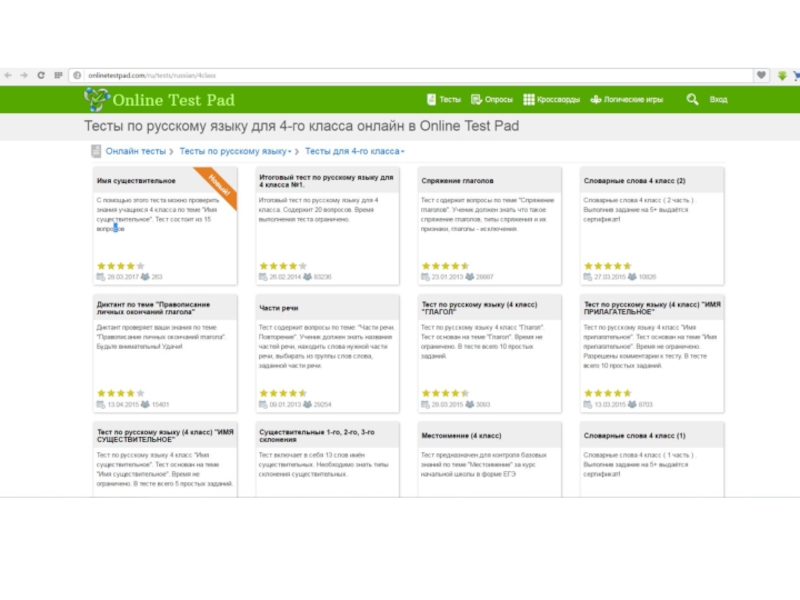
Task: Open the 'Опросы' menu item
Action: pos(492,100)
